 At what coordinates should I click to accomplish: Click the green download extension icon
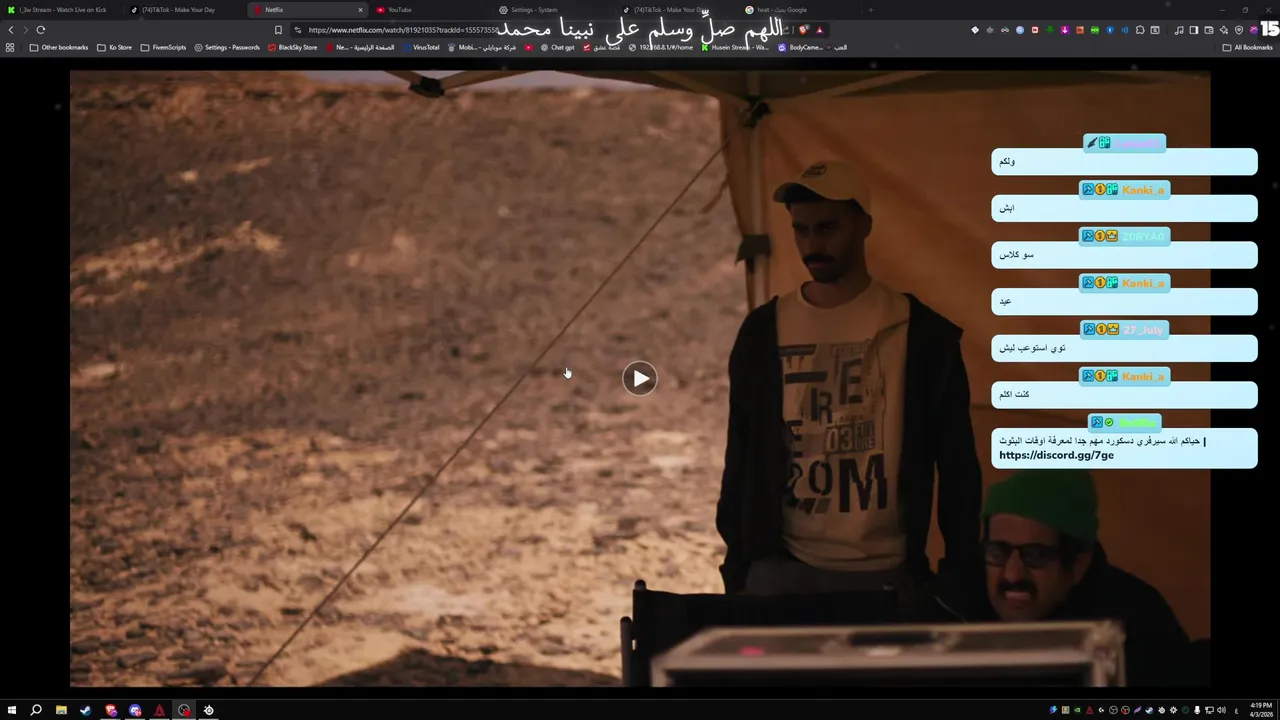pyautogui.click(x=1050, y=30)
